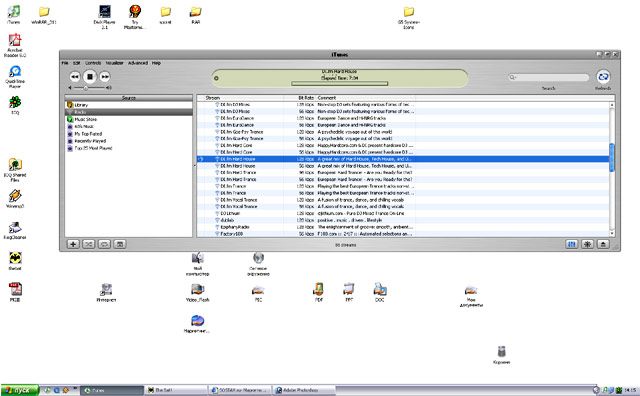
Task: Open the DOC folder icon on desktop
Action: point(380,292)
